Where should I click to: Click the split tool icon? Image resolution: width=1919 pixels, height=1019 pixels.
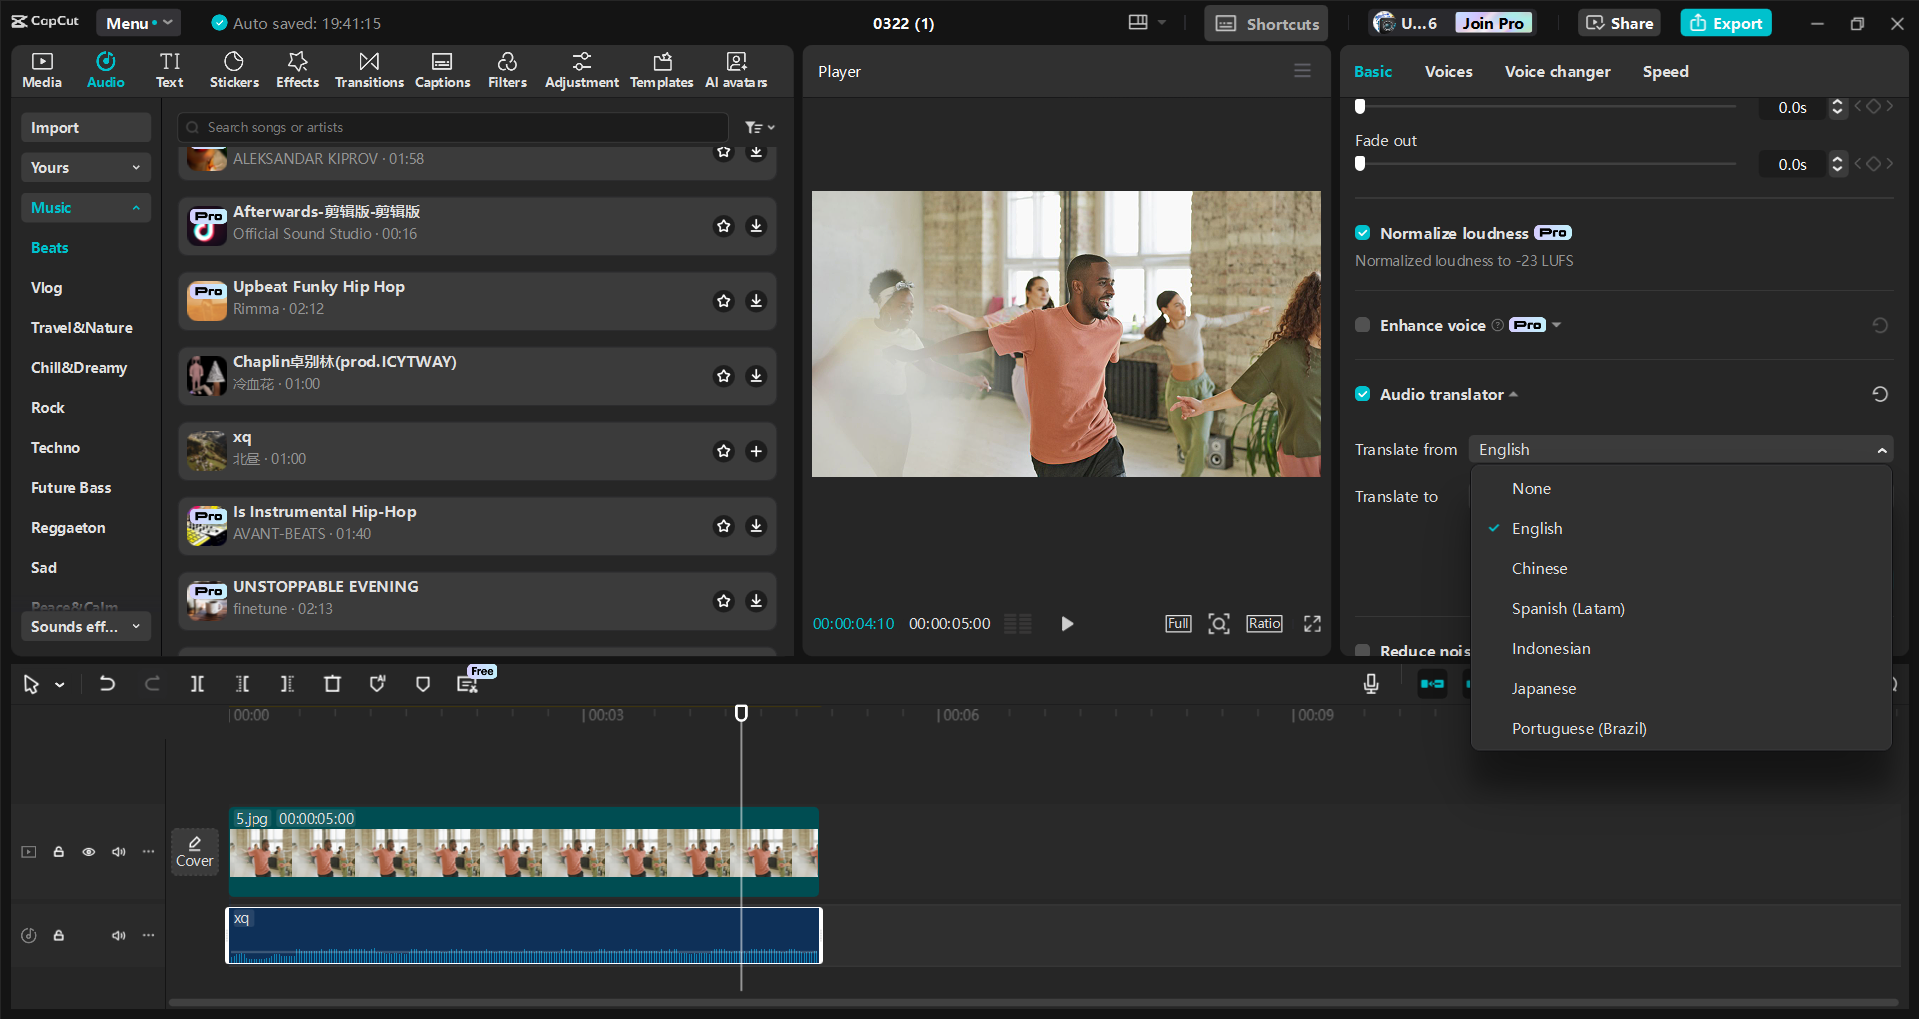coord(197,684)
